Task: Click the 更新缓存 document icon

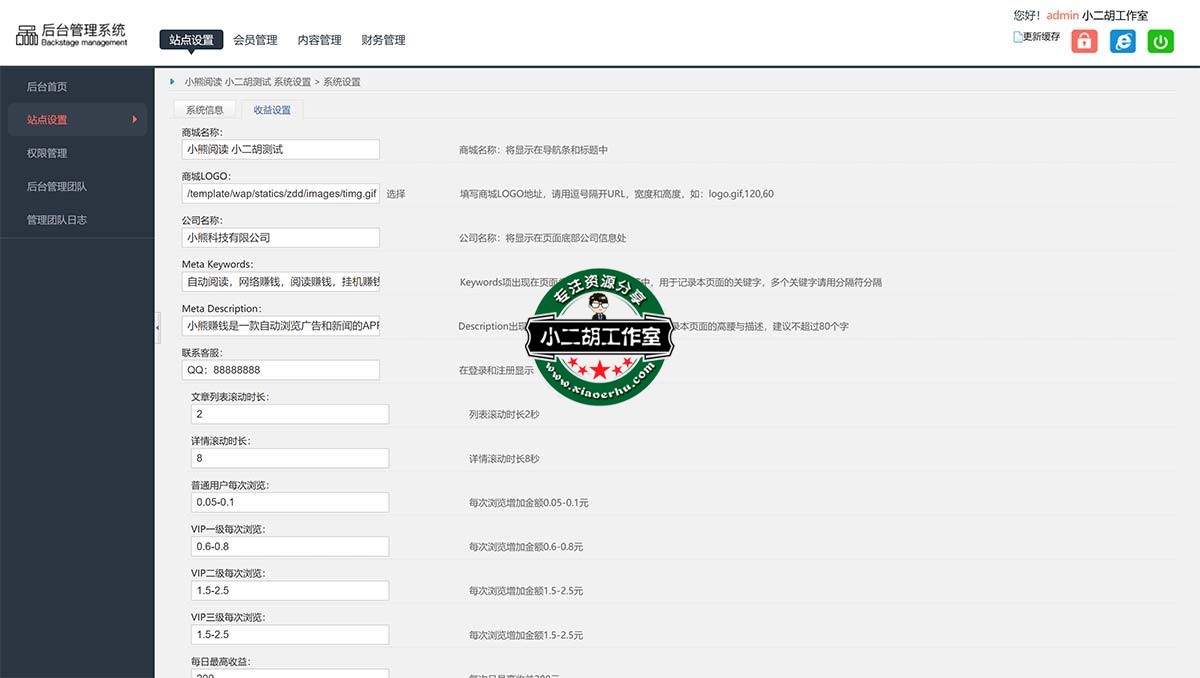Action: point(1018,37)
